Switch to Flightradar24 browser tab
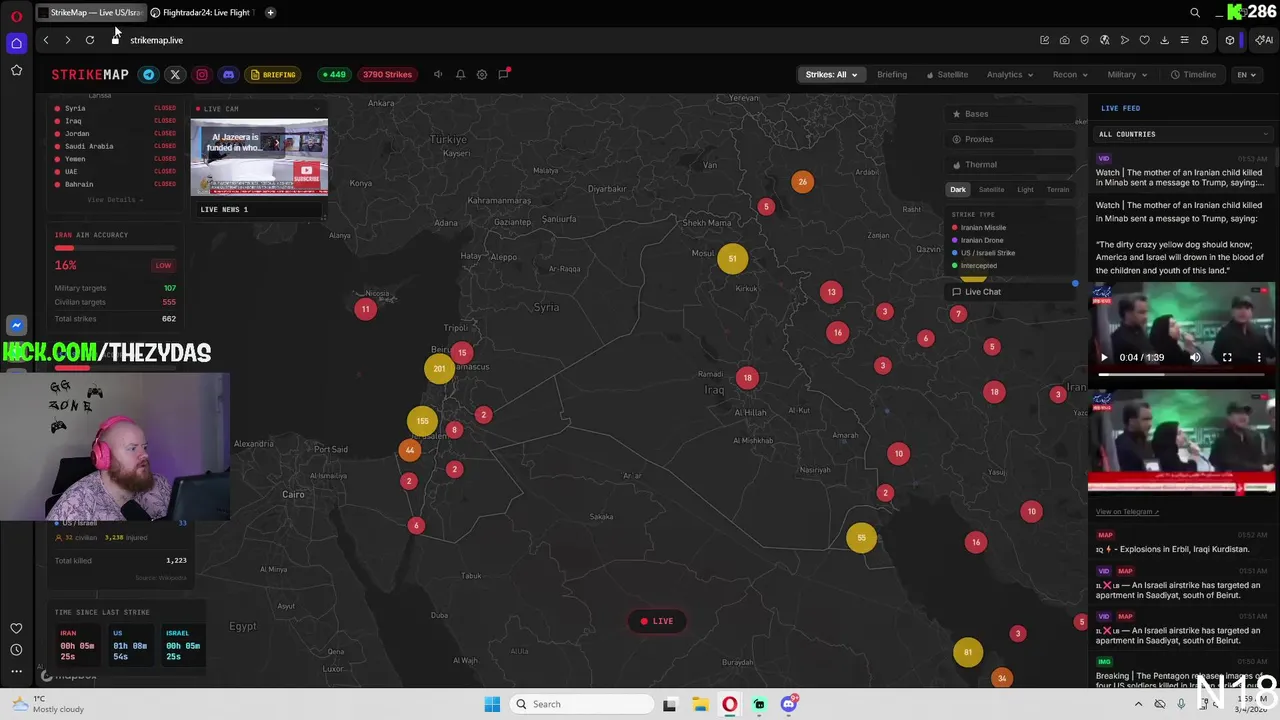This screenshot has height=720, width=1280. pos(205,12)
